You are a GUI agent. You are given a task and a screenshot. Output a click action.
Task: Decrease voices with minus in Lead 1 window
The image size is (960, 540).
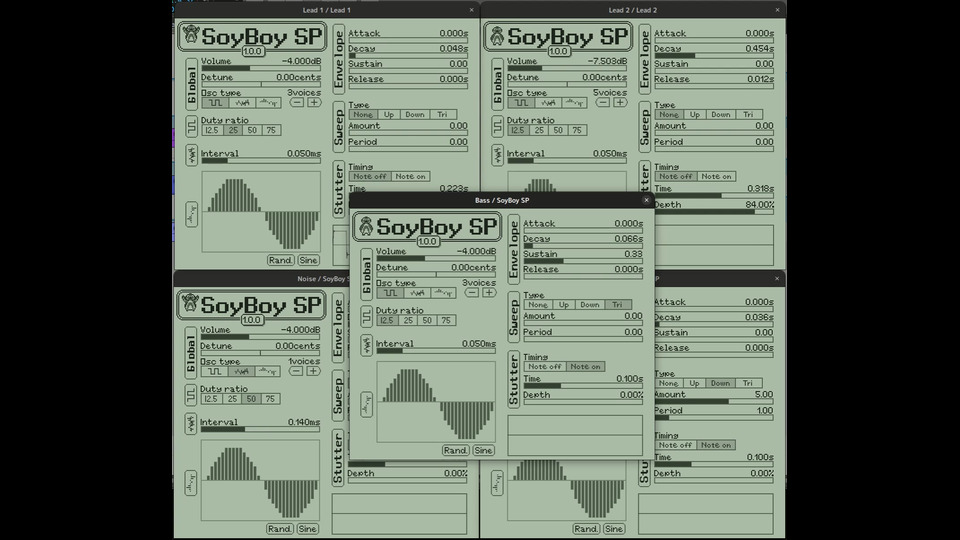(296, 102)
